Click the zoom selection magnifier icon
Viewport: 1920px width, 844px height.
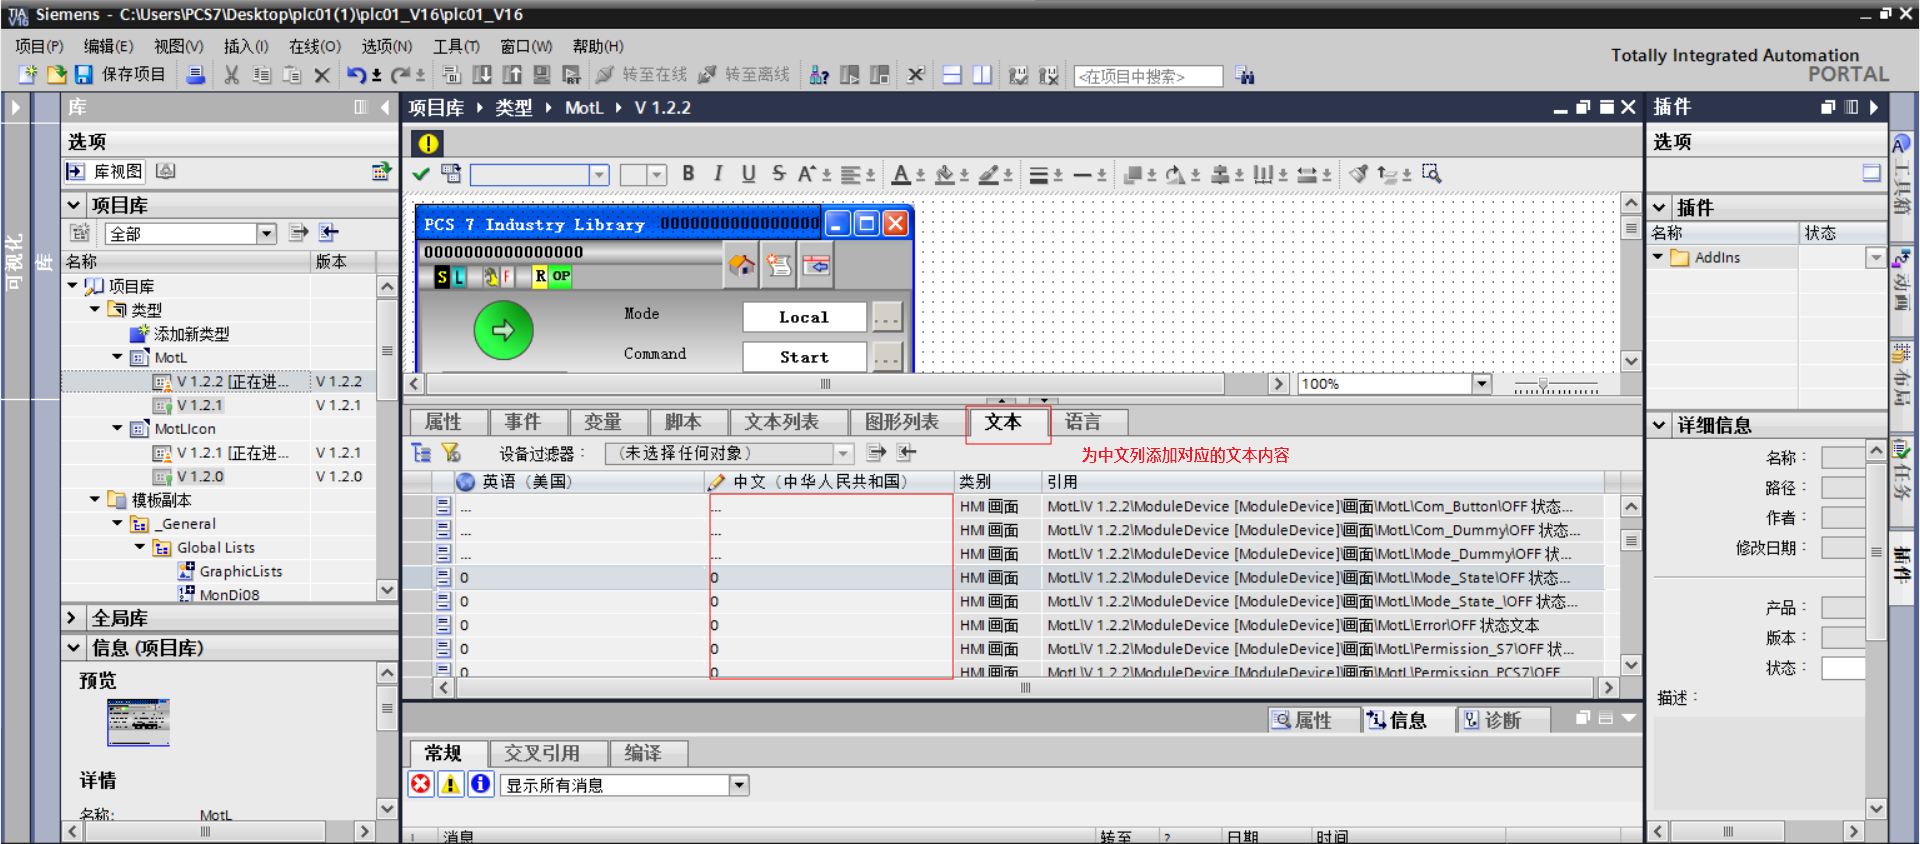coord(1432,174)
